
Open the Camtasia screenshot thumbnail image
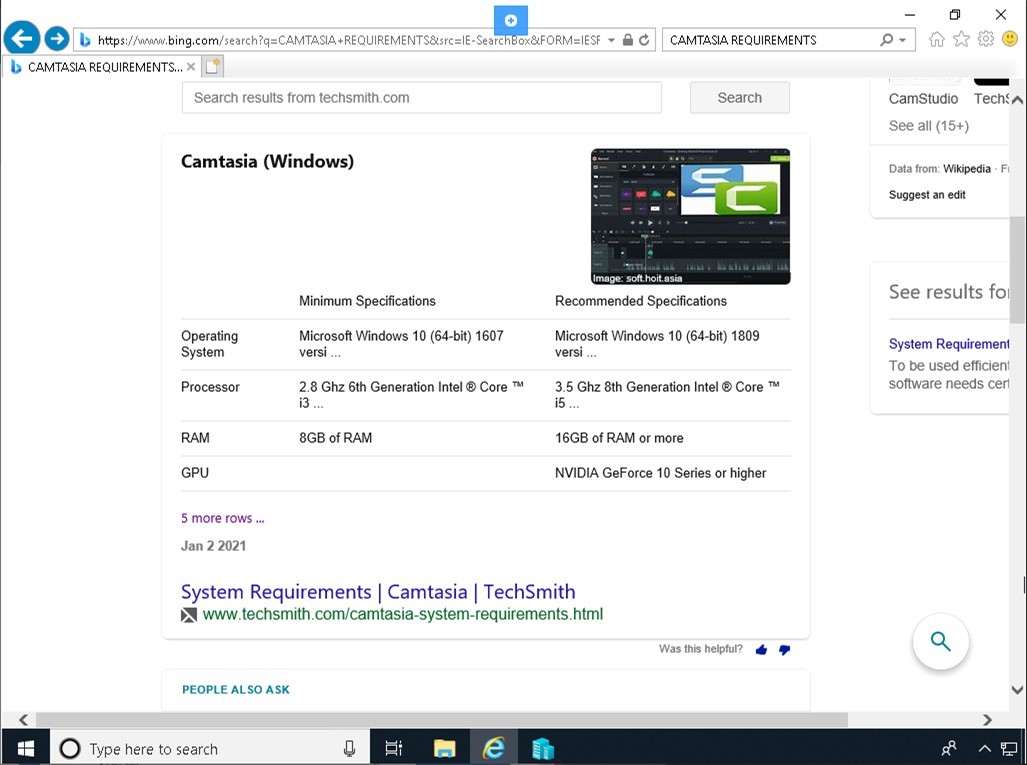pos(690,216)
